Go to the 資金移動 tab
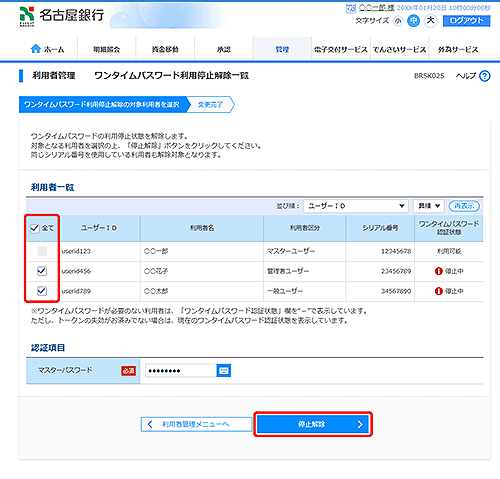The image size is (500, 479). tap(165, 49)
